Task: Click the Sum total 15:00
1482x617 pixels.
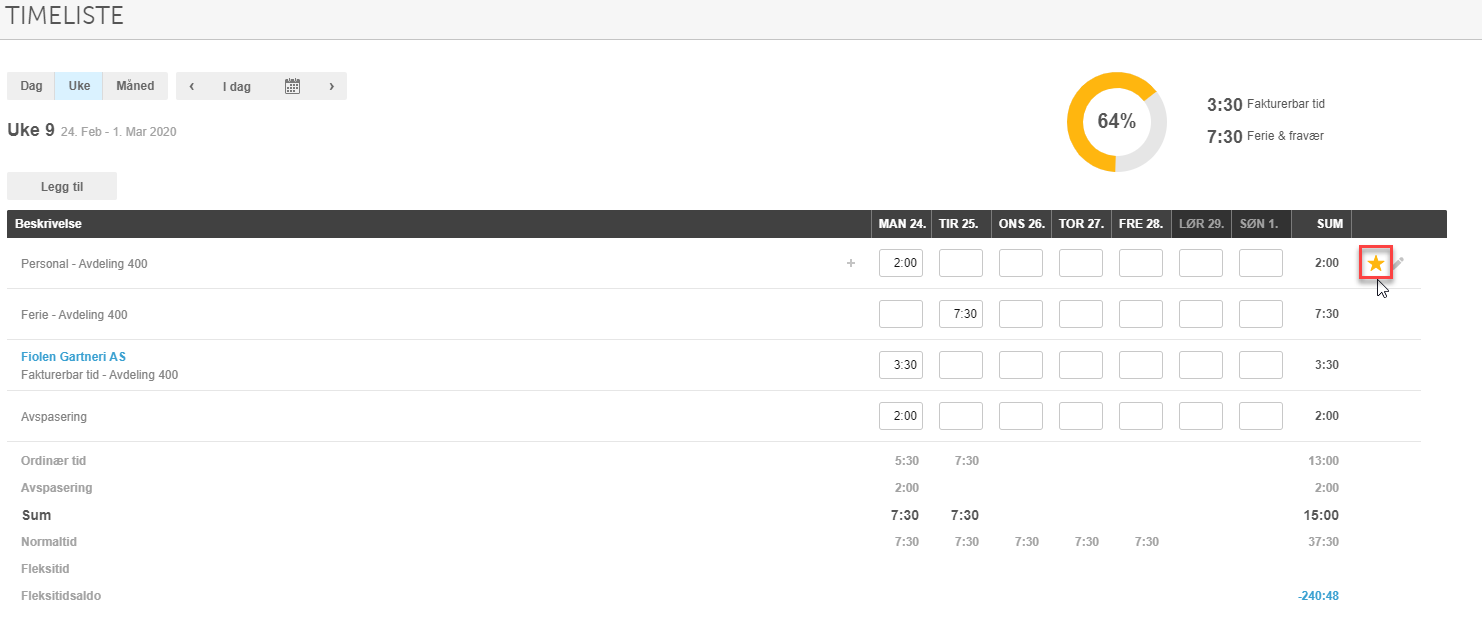Action: click(x=1322, y=516)
